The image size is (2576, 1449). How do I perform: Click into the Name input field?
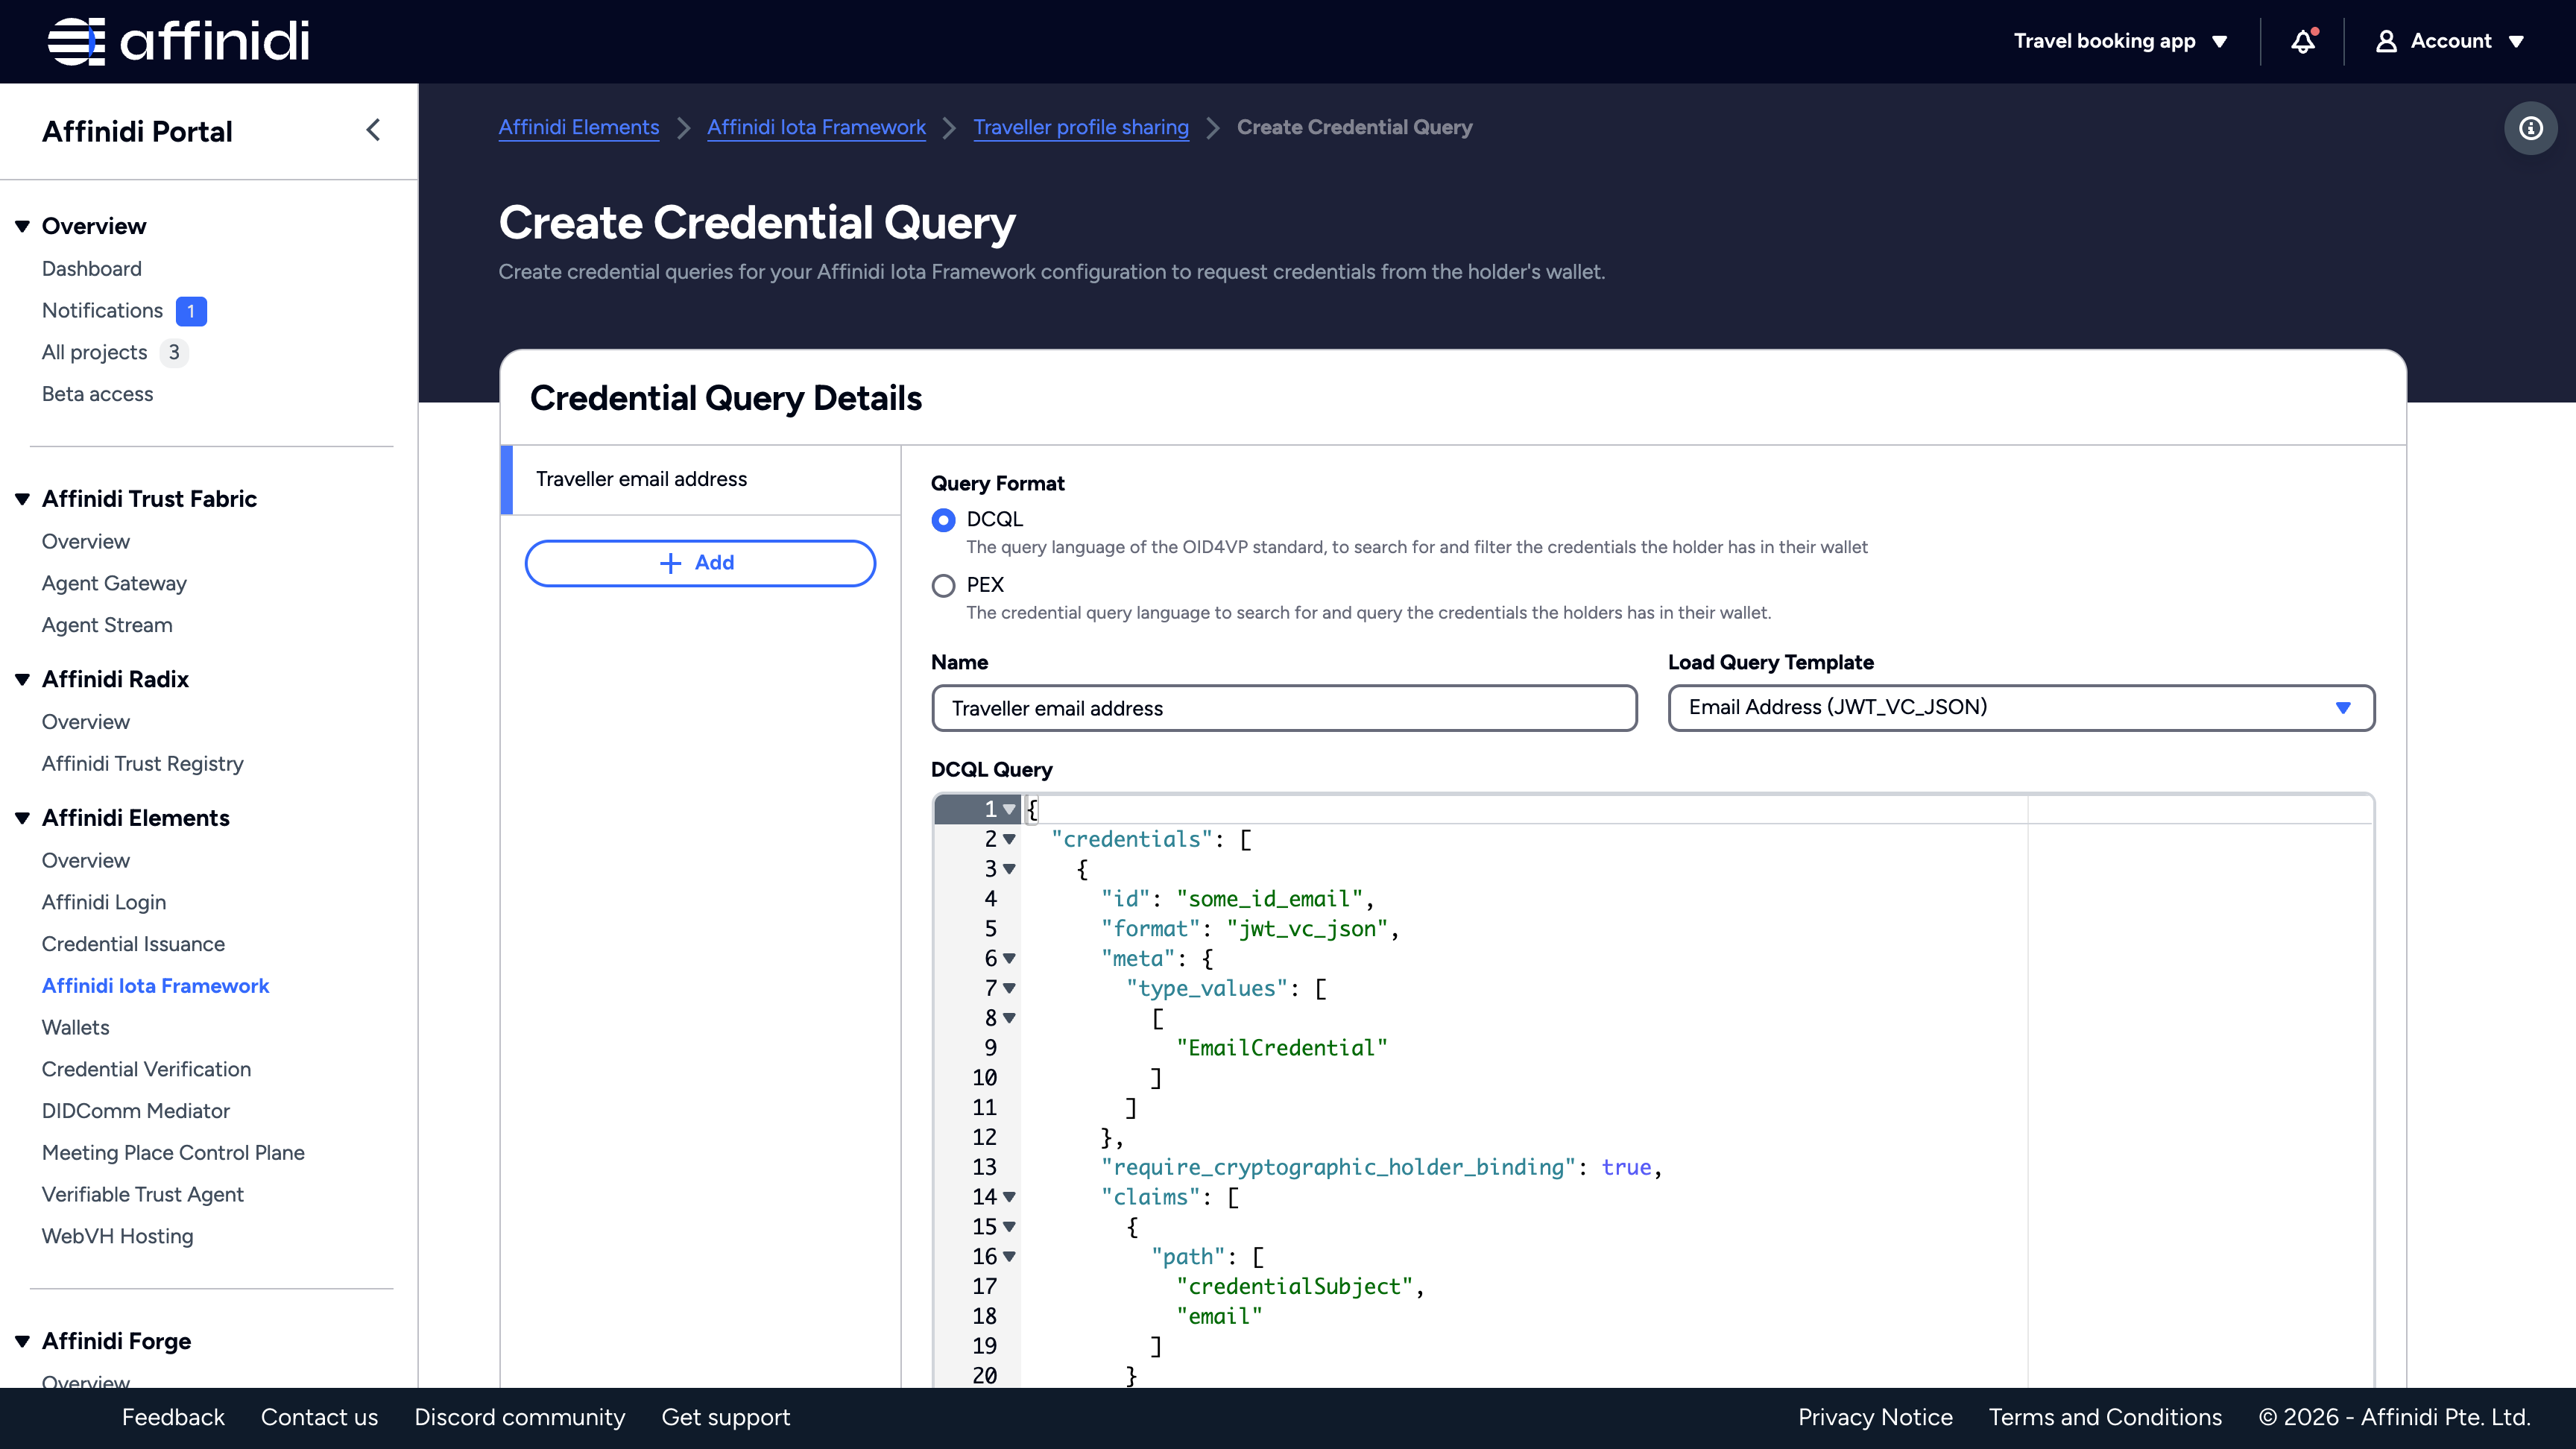click(x=1284, y=708)
